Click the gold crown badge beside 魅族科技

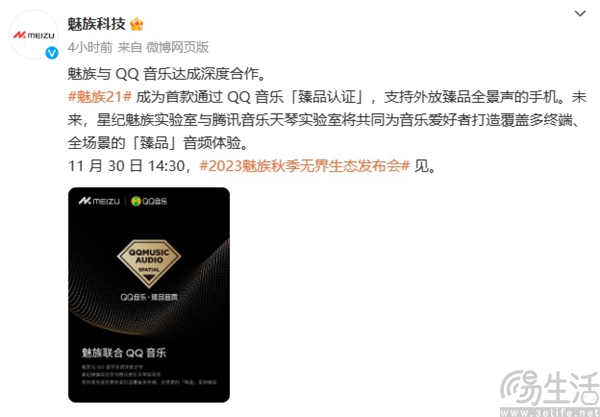point(137,24)
